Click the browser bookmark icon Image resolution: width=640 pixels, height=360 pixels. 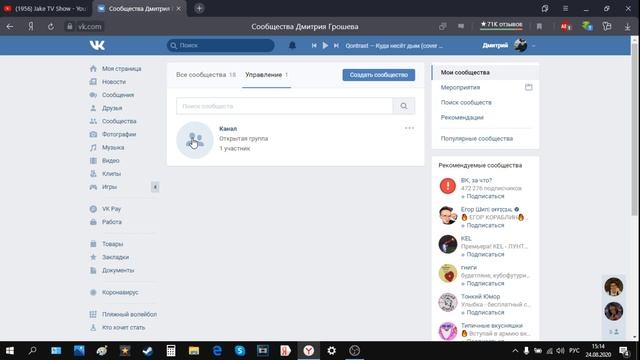pyautogui.click(x=539, y=27)
